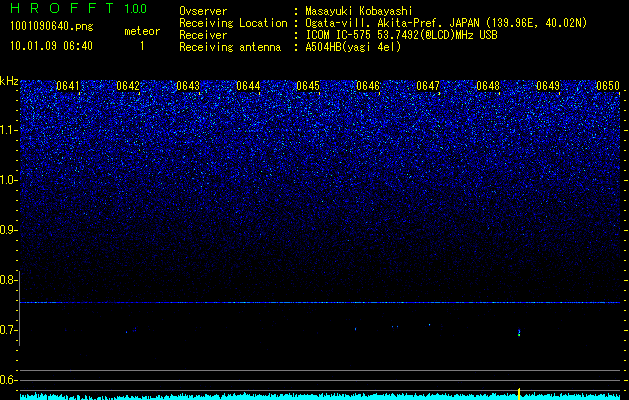
Task: Click the Receiving Location label
Action: (x=233, y=23)
